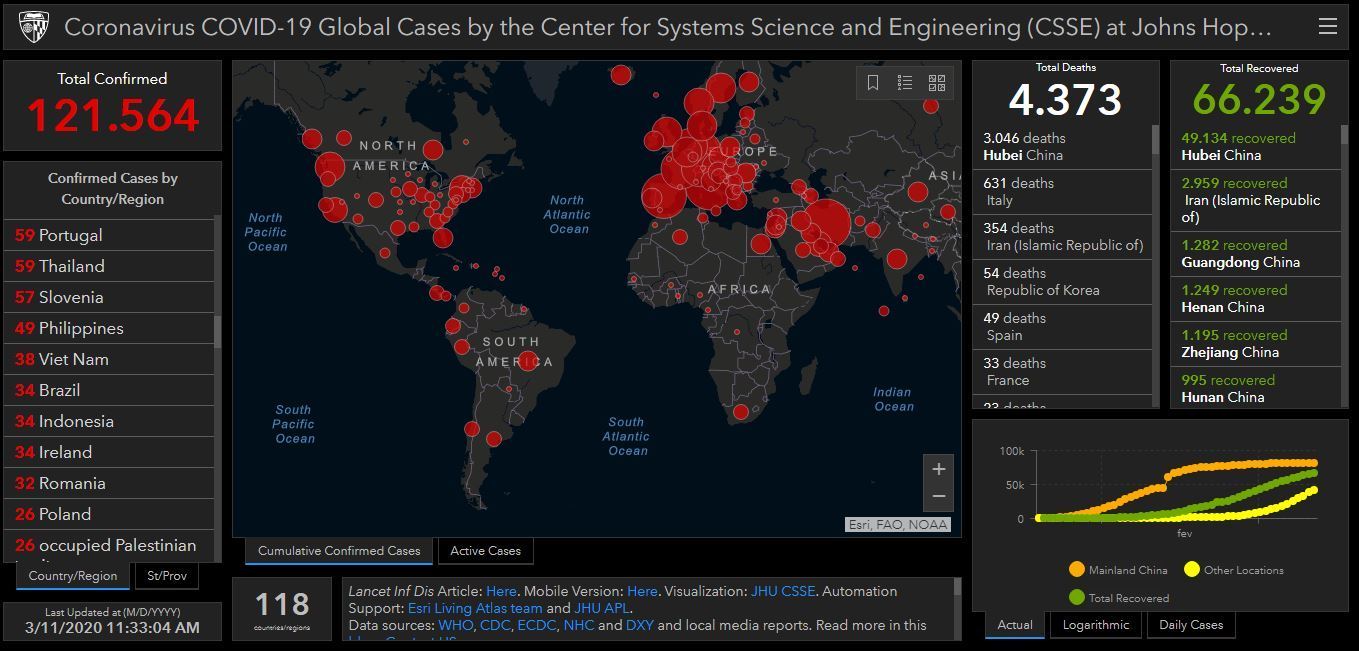Open the WHO data source link
The width and height of the screenshot is (1359, 651).
[454, 625]
